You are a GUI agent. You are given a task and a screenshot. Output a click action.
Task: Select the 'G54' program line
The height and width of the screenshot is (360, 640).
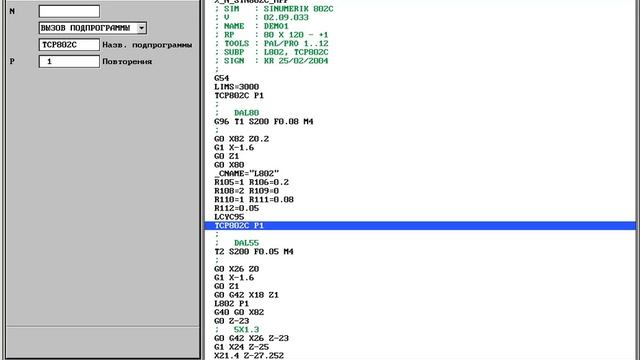[222, 78]
